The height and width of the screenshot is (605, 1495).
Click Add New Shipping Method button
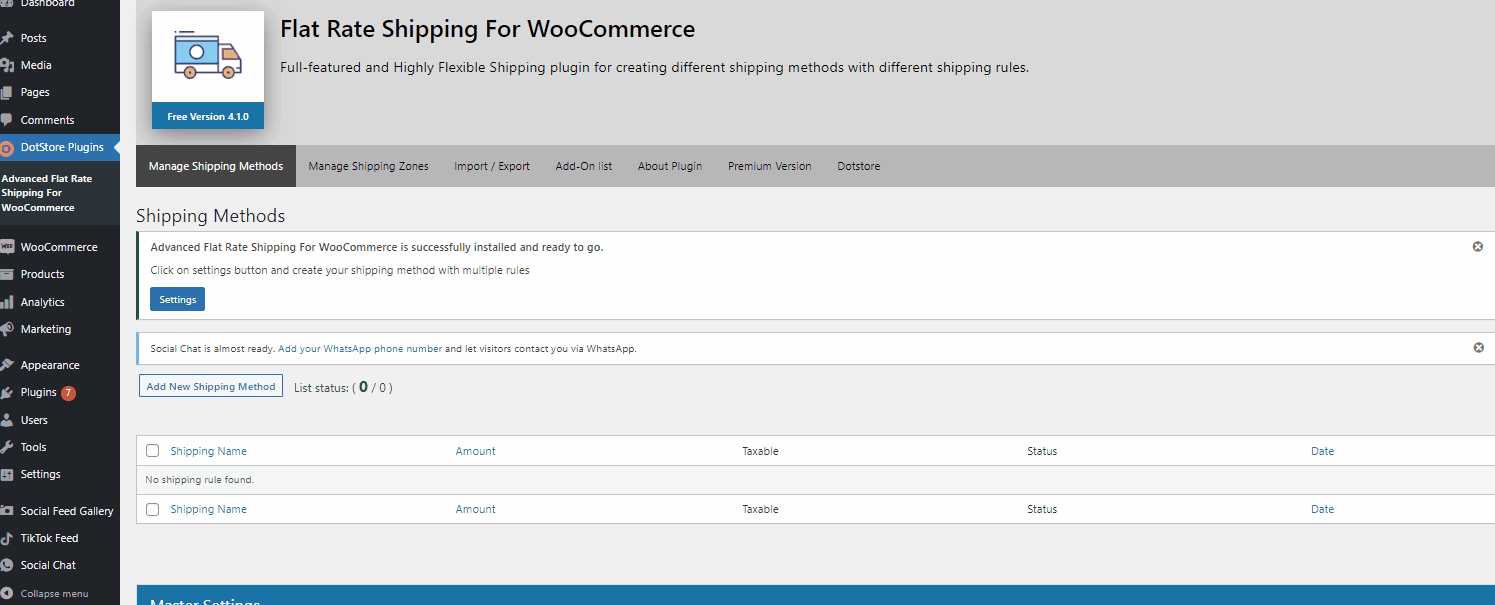[x=211, y=386]
